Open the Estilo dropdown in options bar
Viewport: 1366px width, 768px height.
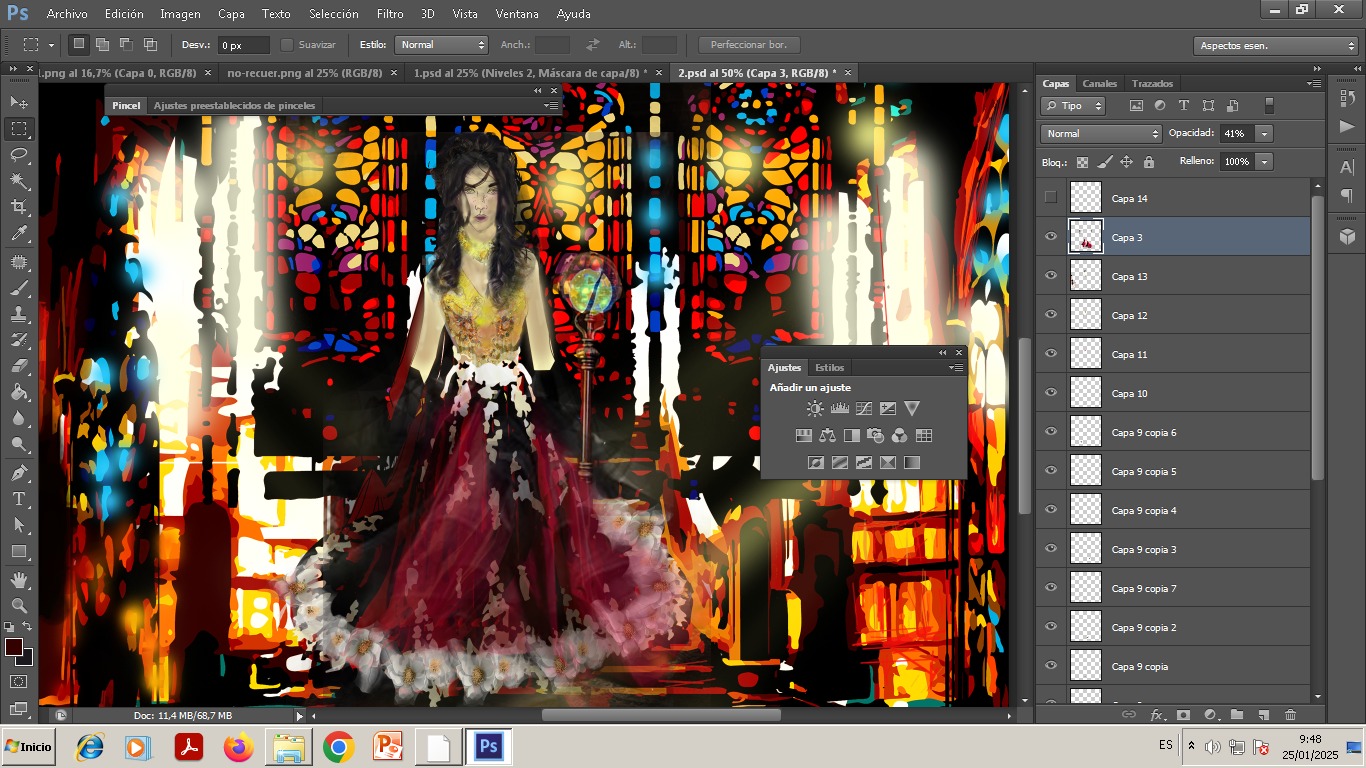pyautogui.click(x=441, y=45)
